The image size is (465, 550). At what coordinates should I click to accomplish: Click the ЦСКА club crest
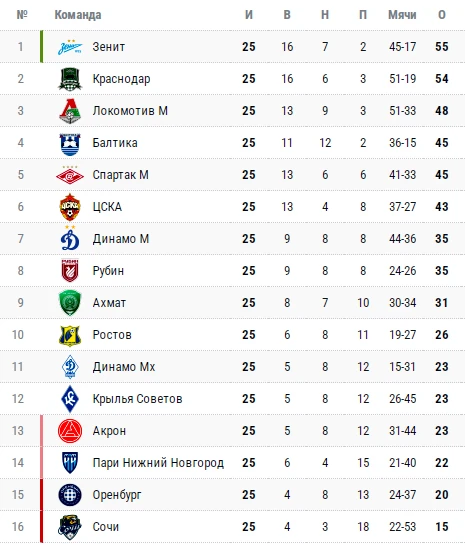(x=70, y=207)
